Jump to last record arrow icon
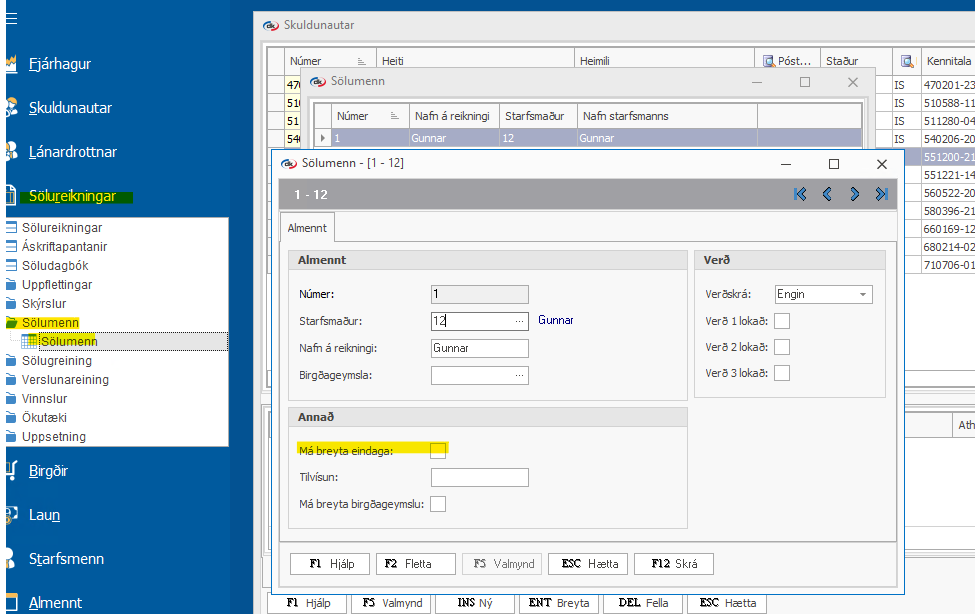The image size is (975, 614). [881, 194]
